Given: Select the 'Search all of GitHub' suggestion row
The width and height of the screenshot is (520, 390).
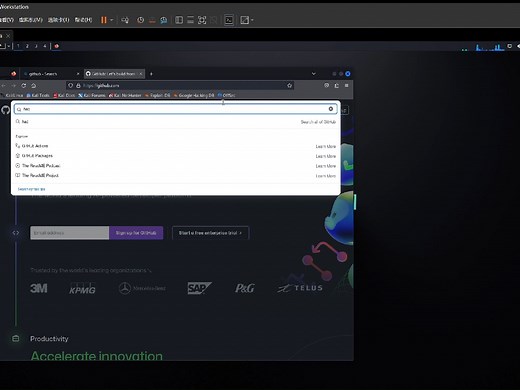Looking at the screenshot, I should (176, 122).
